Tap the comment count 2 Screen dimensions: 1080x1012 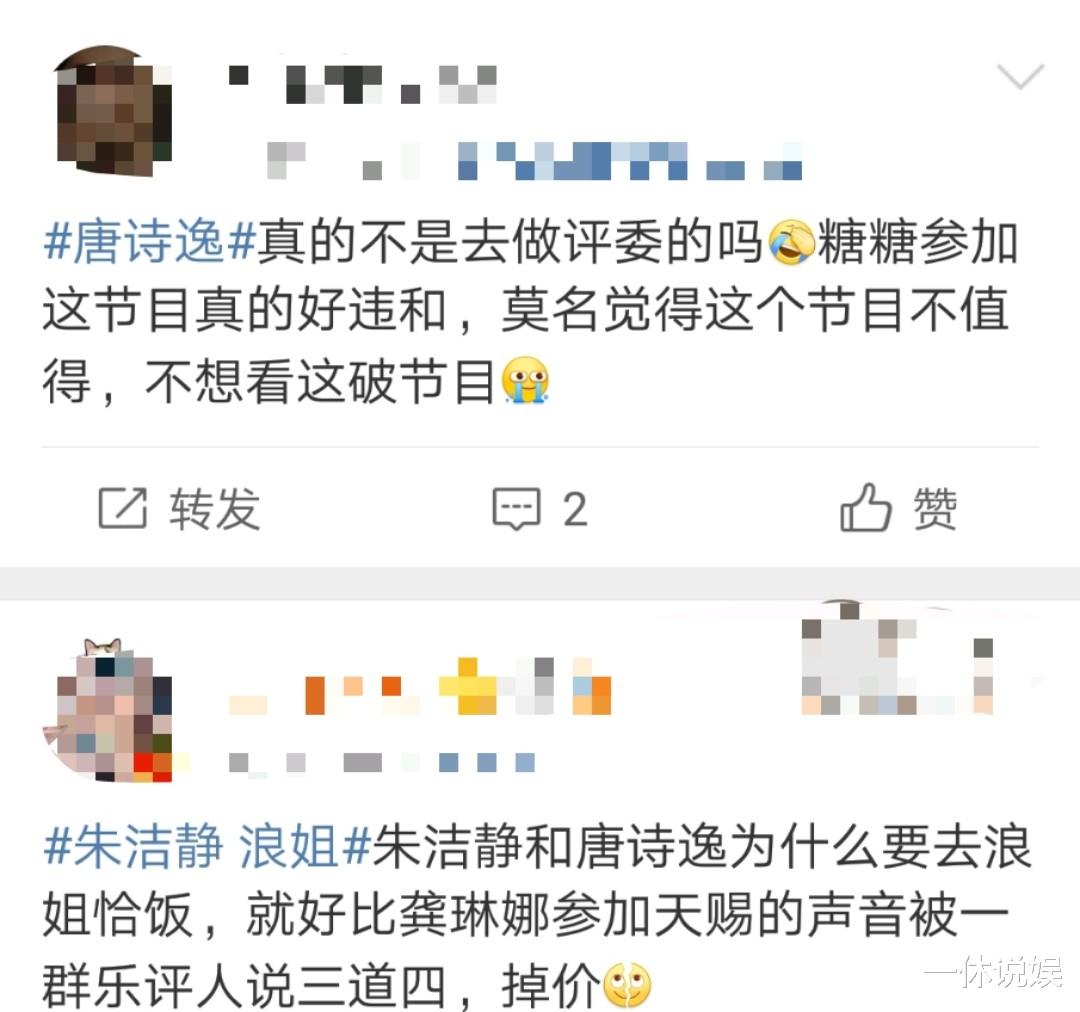(x=575, y=510)
